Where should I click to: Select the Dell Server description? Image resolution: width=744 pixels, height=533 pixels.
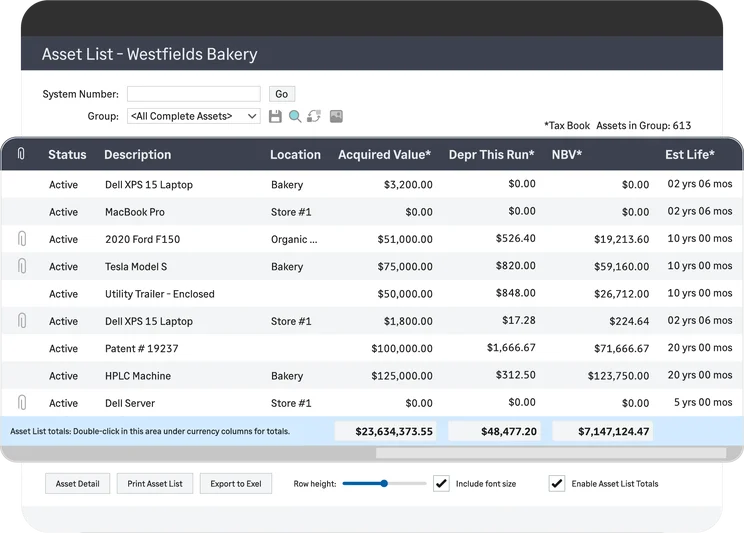click(x=130, y=403)
